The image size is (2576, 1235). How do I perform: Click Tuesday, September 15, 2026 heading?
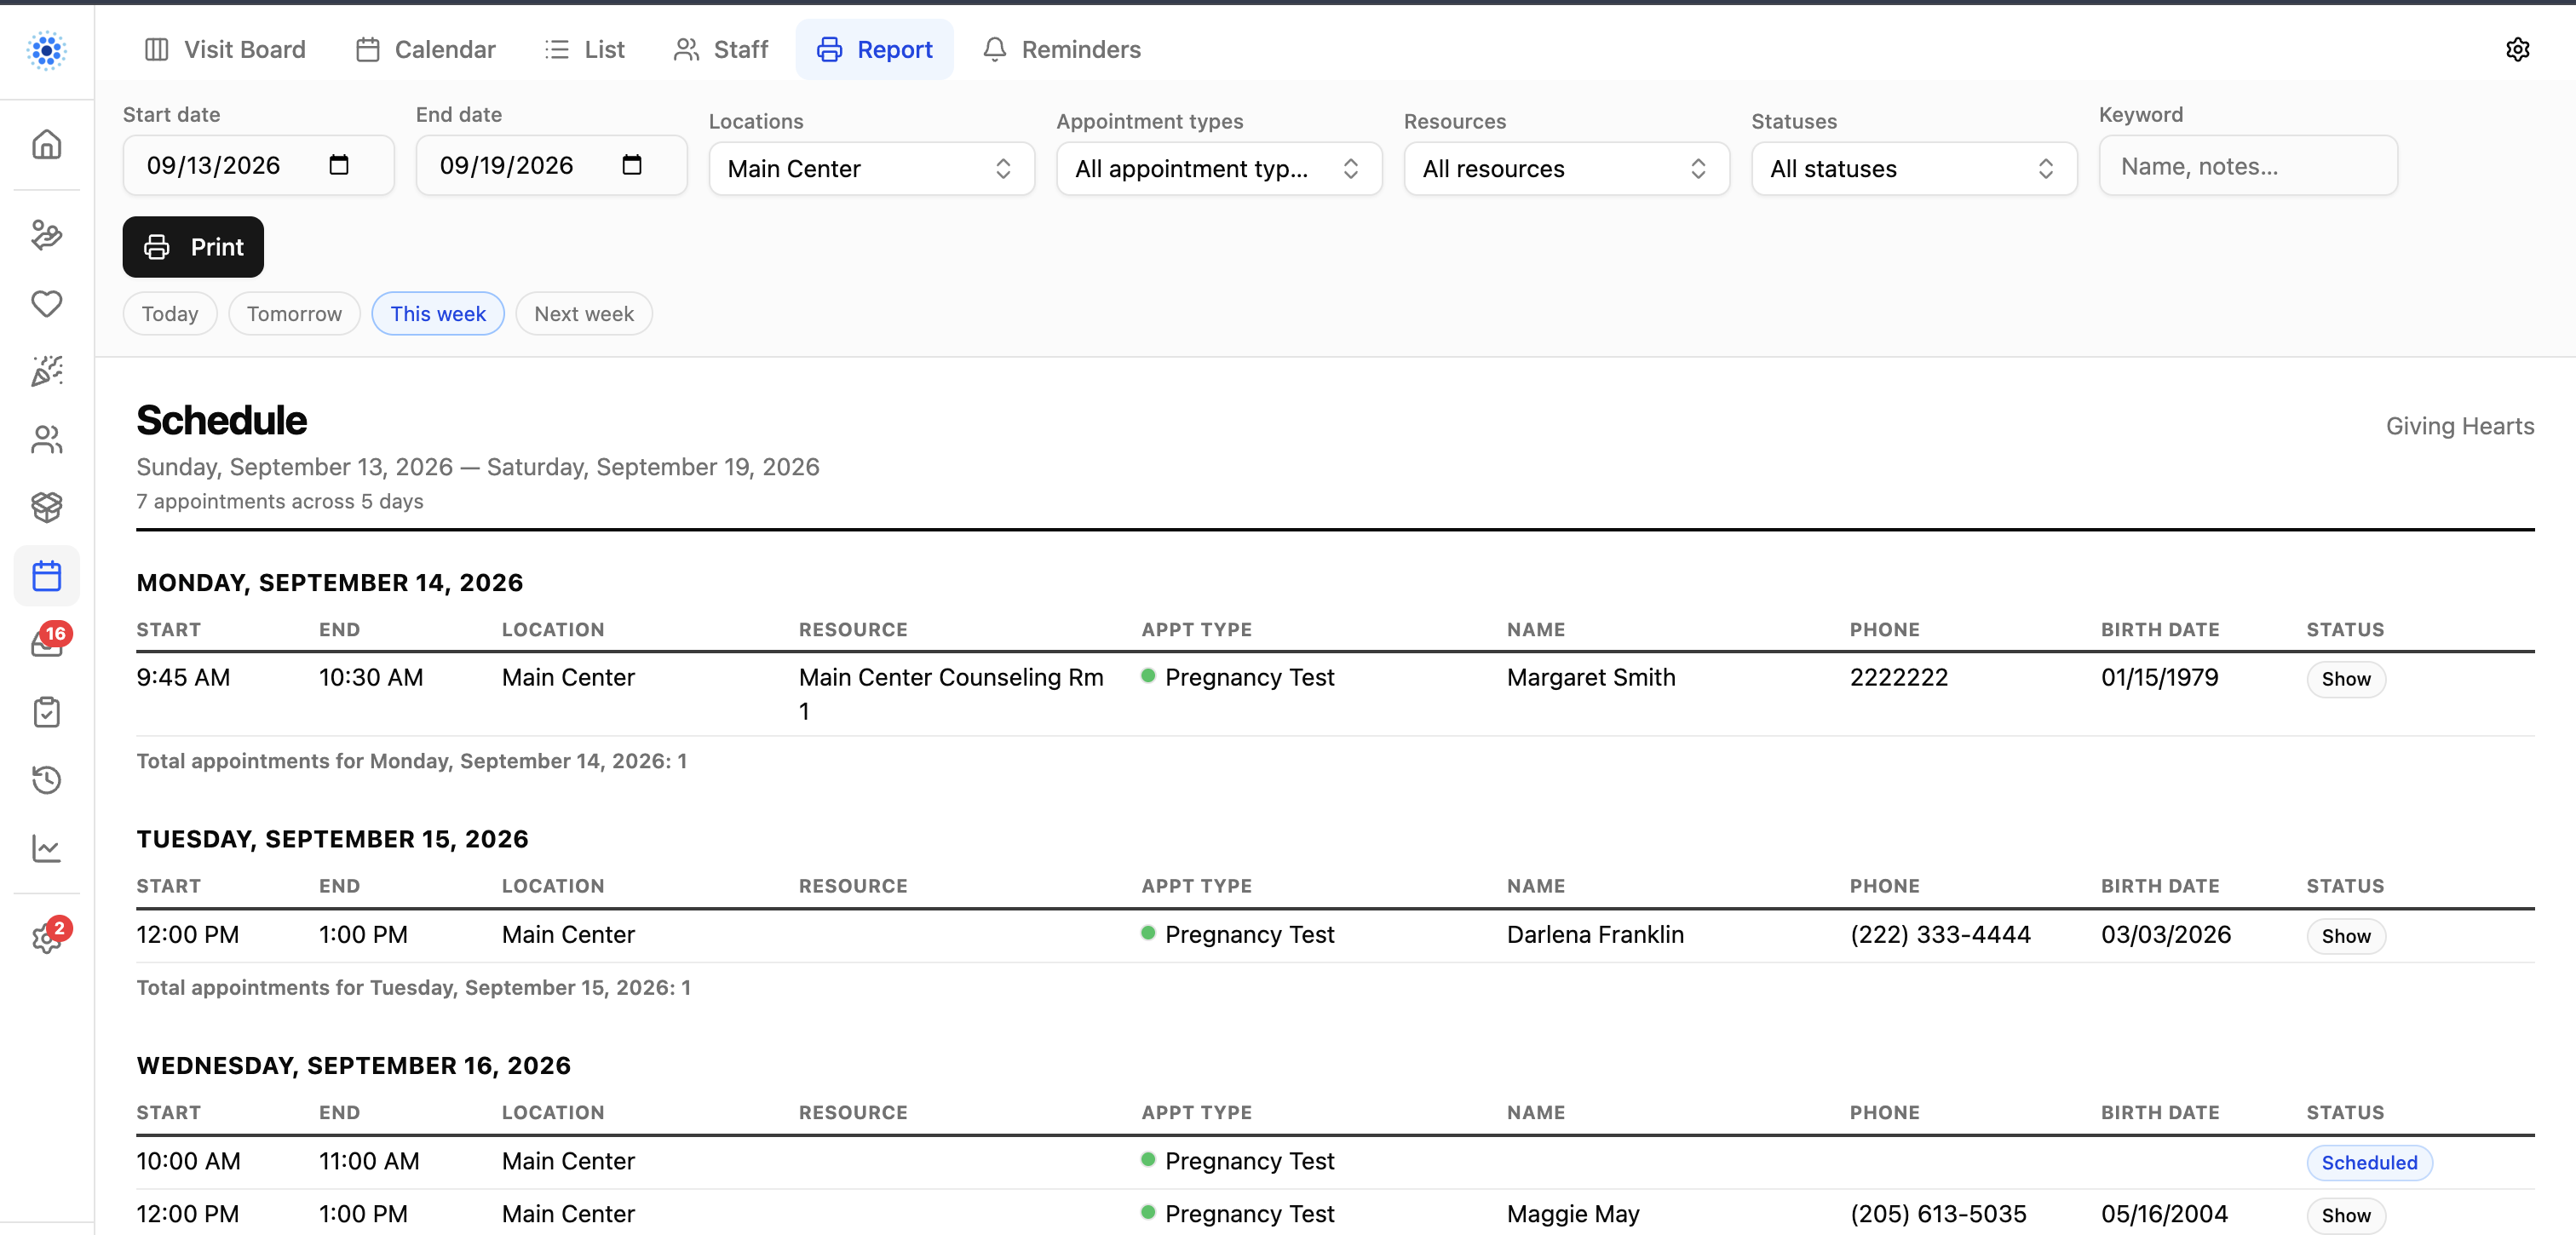(332, 838)
